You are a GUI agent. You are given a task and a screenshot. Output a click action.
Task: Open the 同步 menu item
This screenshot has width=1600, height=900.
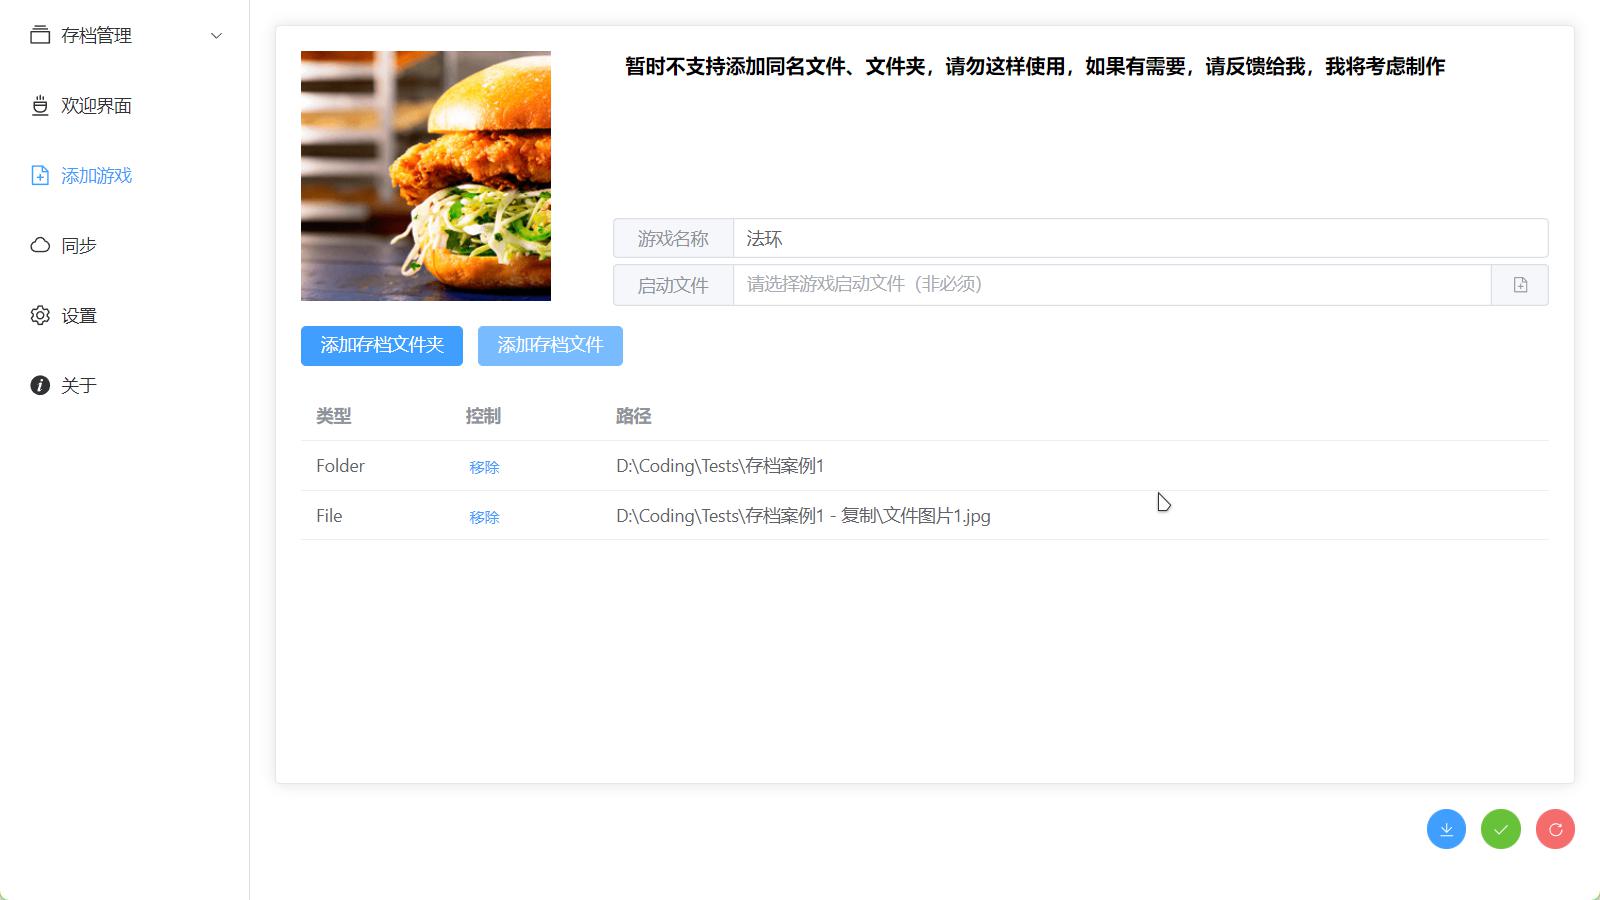point(79,246)
